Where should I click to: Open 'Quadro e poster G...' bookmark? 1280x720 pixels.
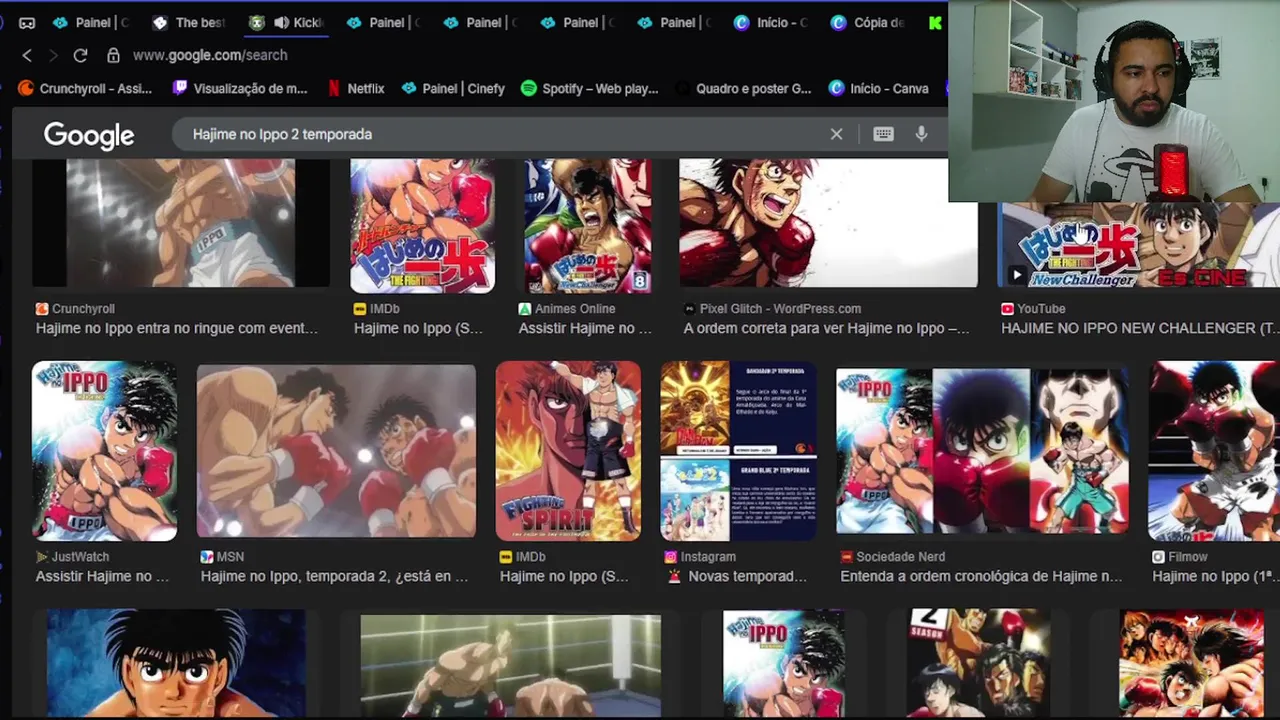click(x=743, y=88)
